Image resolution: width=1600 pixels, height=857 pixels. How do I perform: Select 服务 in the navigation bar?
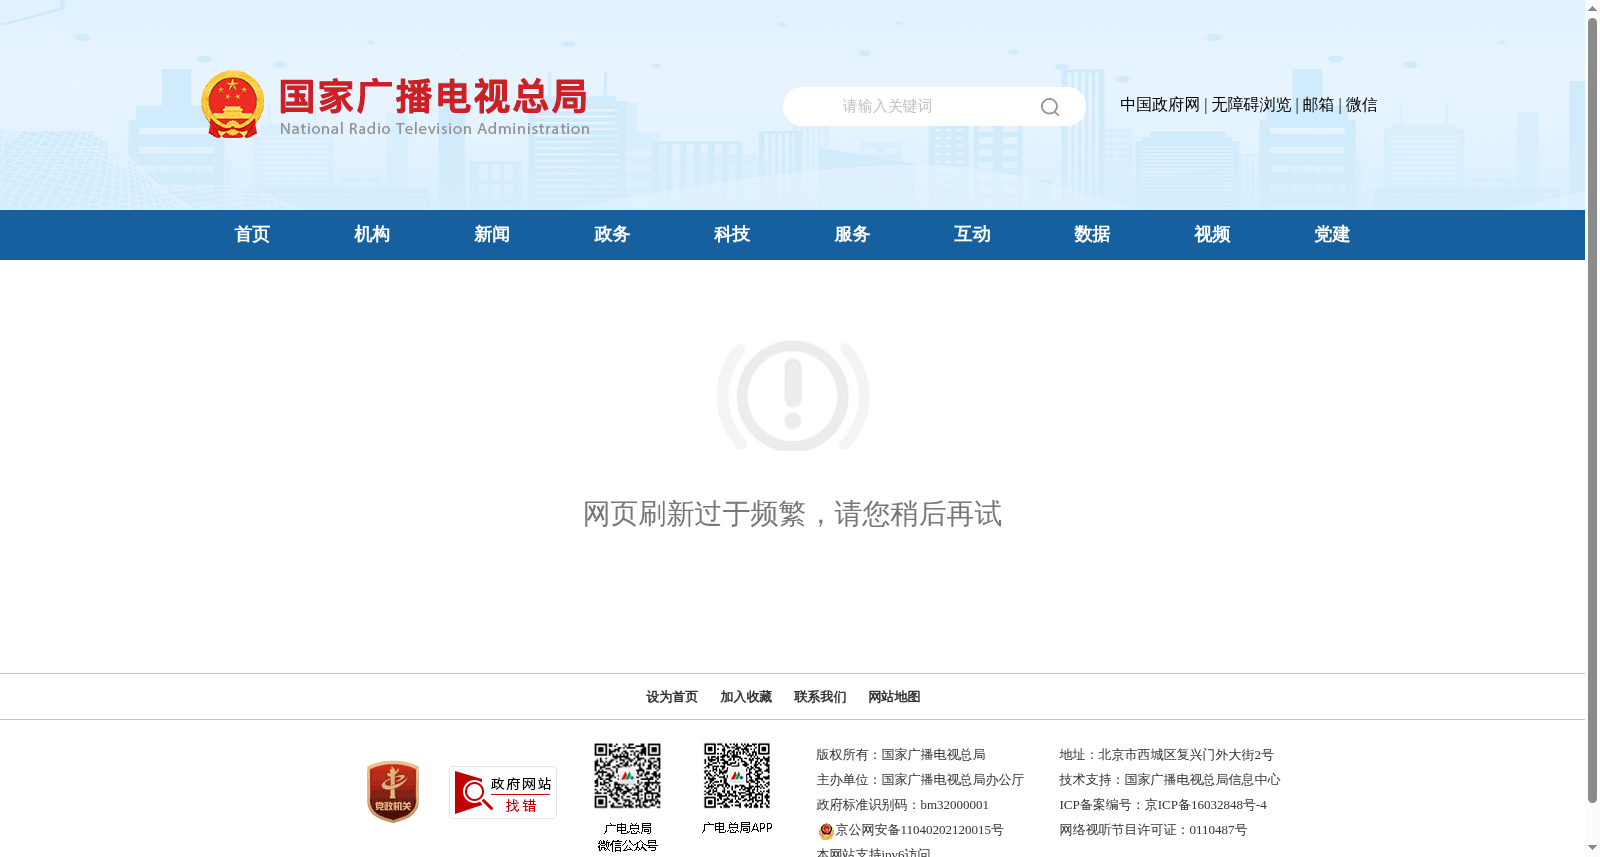852,235
